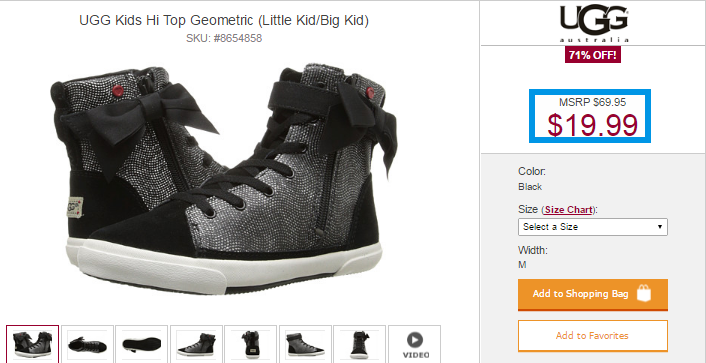Open the Select a Size dropdown
The width and height of the screenshot is (706, 363).
point(593,227)
